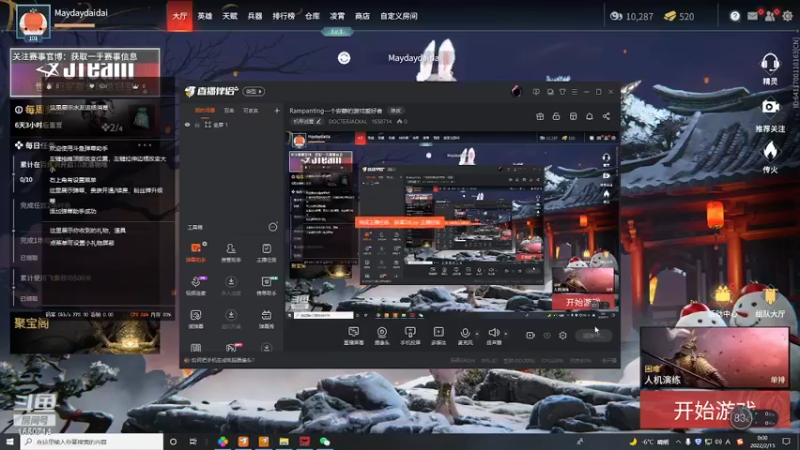Open the game friends icon
Viewport: 800px width, 450px height.
coord(770,16)
